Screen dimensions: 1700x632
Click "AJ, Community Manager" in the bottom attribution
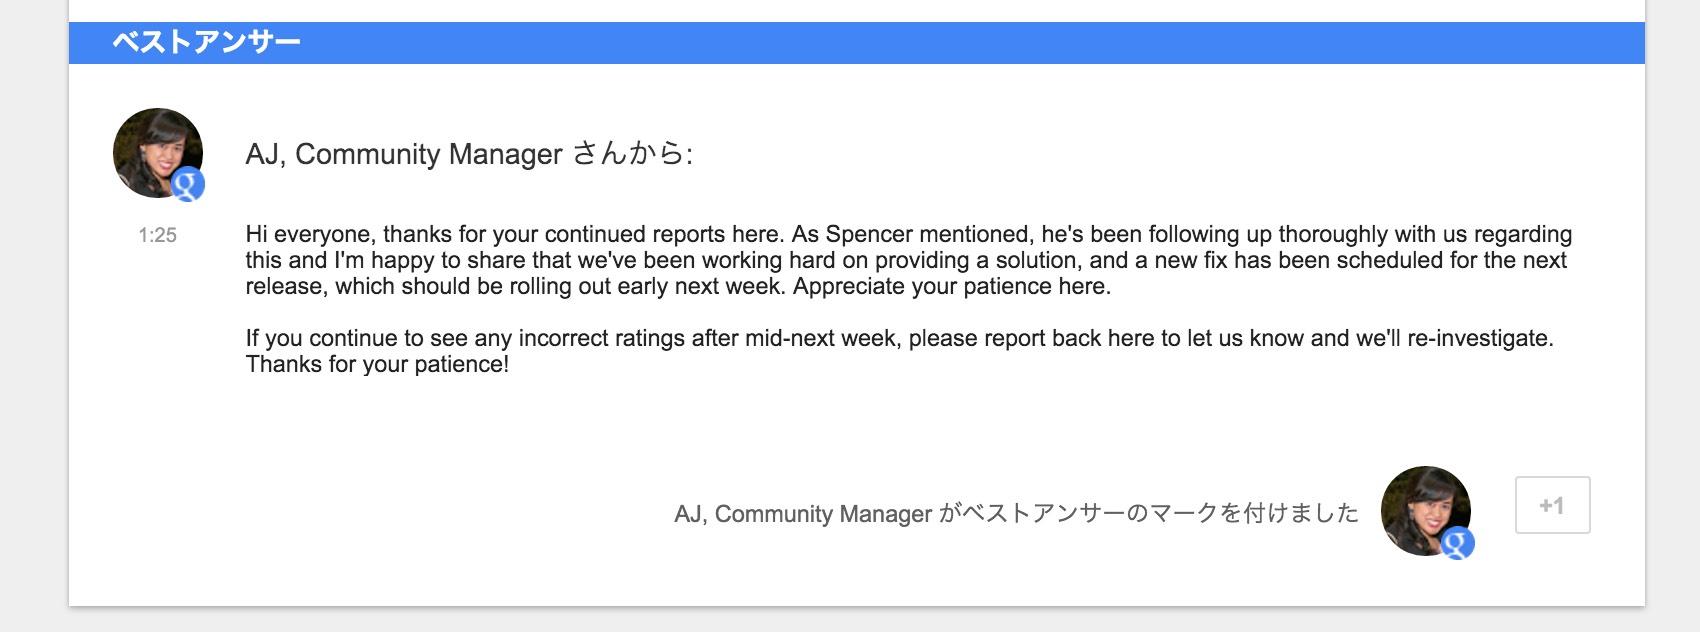click(x=803, y=514)
